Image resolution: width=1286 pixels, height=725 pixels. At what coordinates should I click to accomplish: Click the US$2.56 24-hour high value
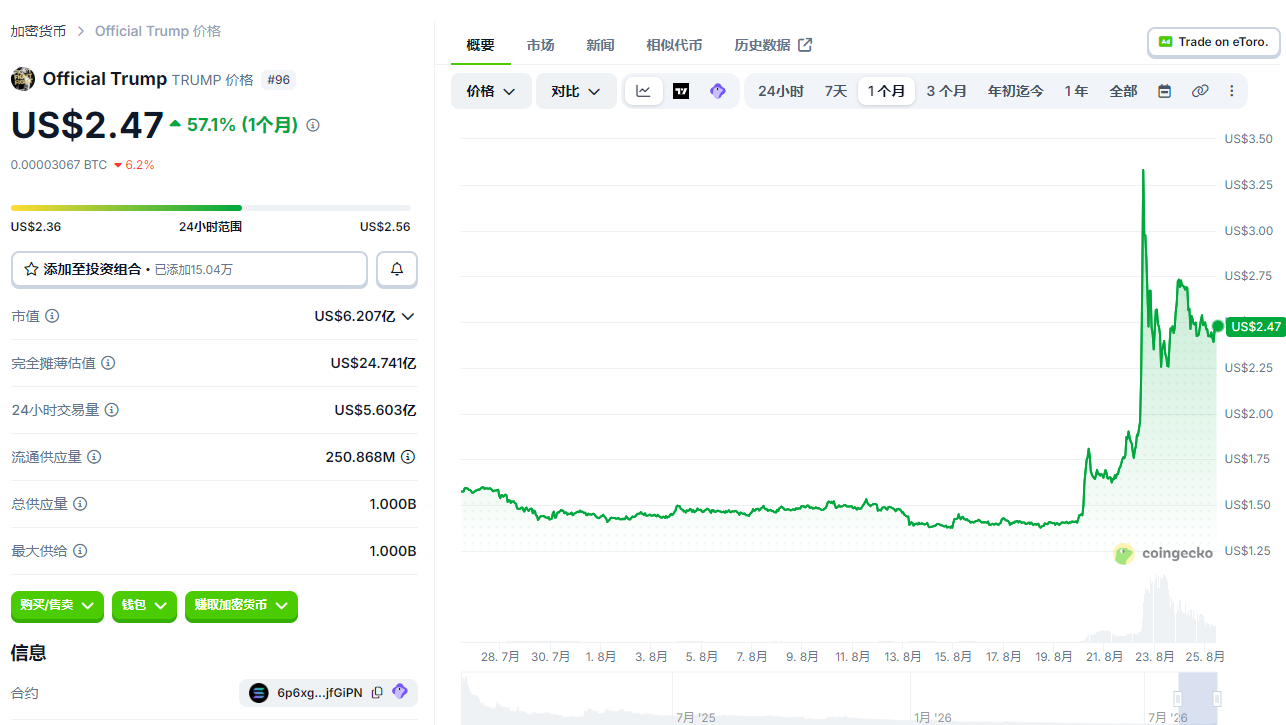point(385,227)
